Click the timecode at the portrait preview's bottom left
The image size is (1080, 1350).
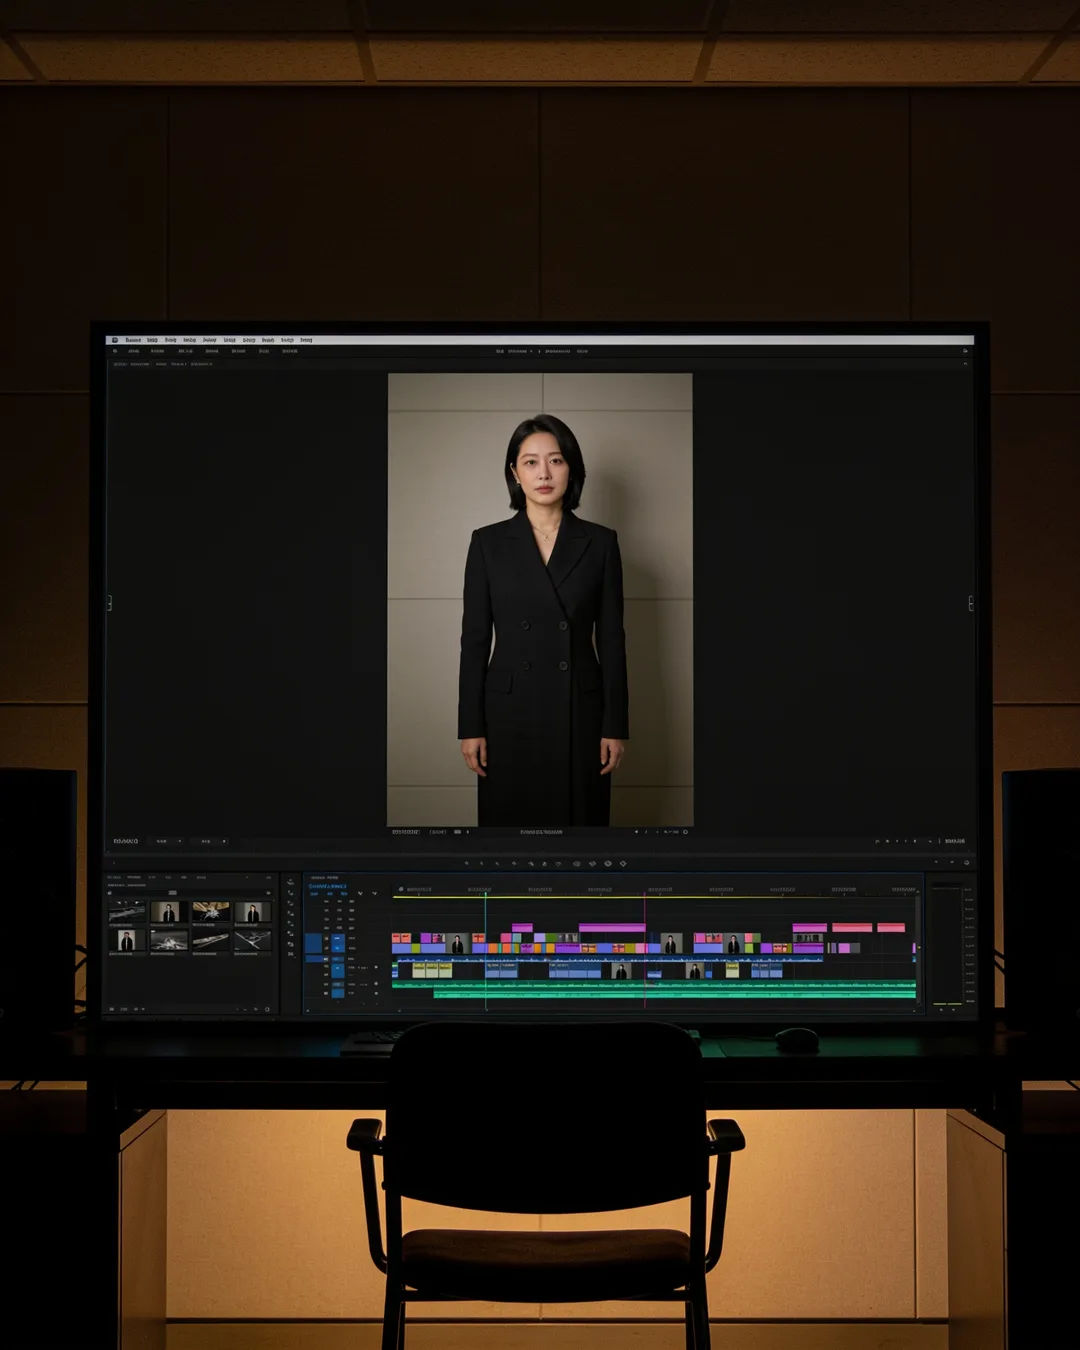coord(405,831)
